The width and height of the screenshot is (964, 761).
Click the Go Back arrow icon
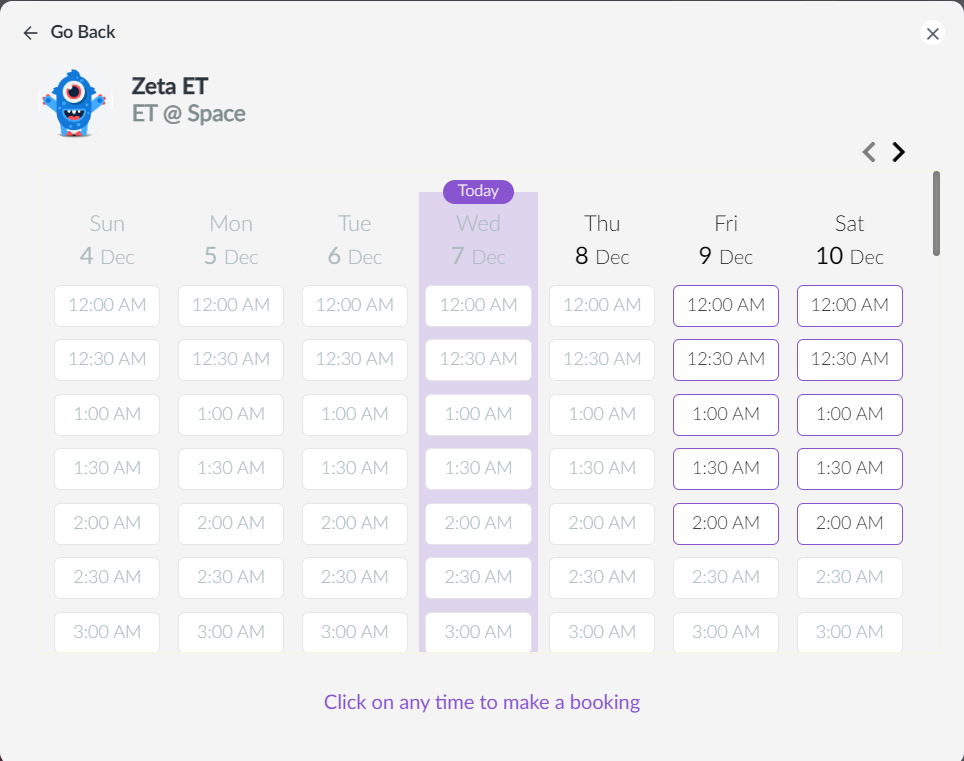coord(30,33)
